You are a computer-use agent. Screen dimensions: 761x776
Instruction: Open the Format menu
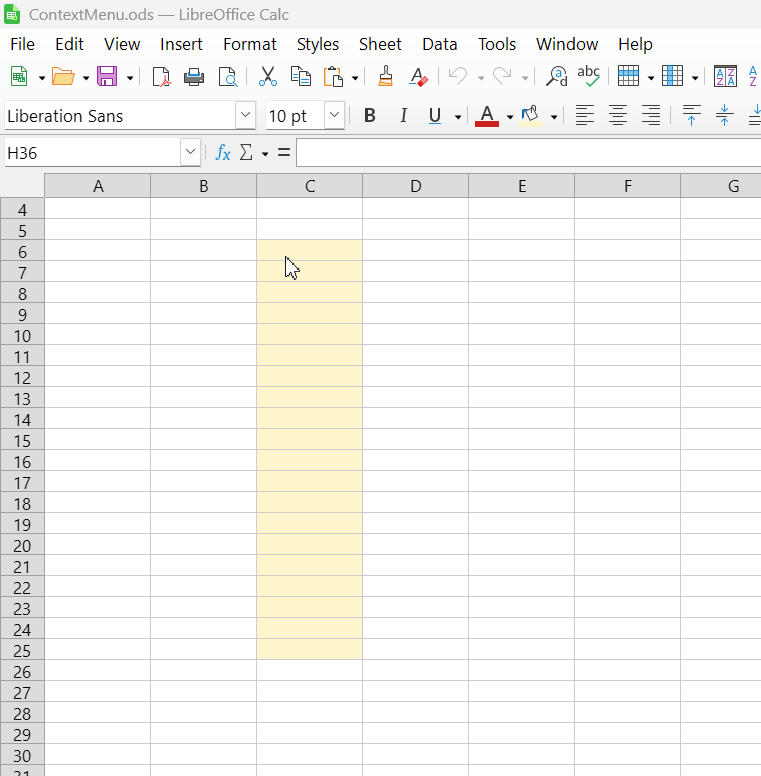[249, 44]
